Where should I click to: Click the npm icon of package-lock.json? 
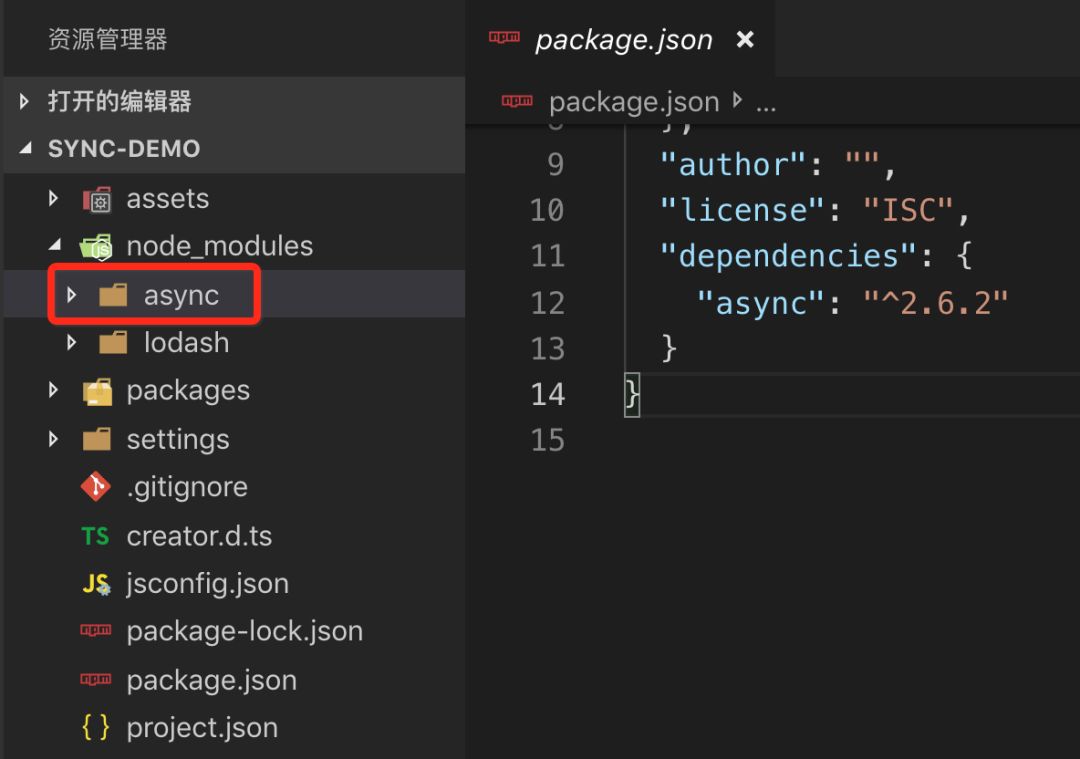[96, 630]
